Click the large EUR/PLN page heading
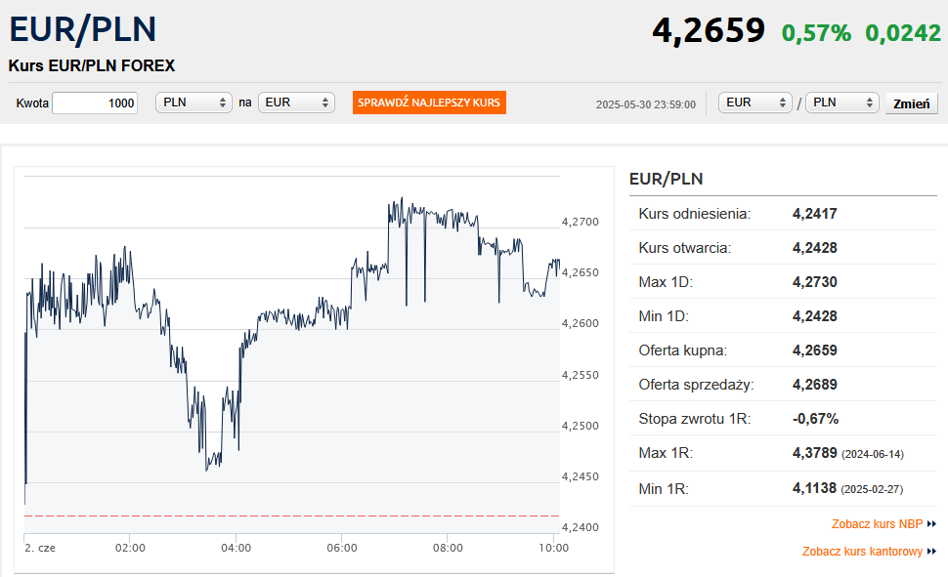This screenshot has height=577, width=948. coord(83,29)
